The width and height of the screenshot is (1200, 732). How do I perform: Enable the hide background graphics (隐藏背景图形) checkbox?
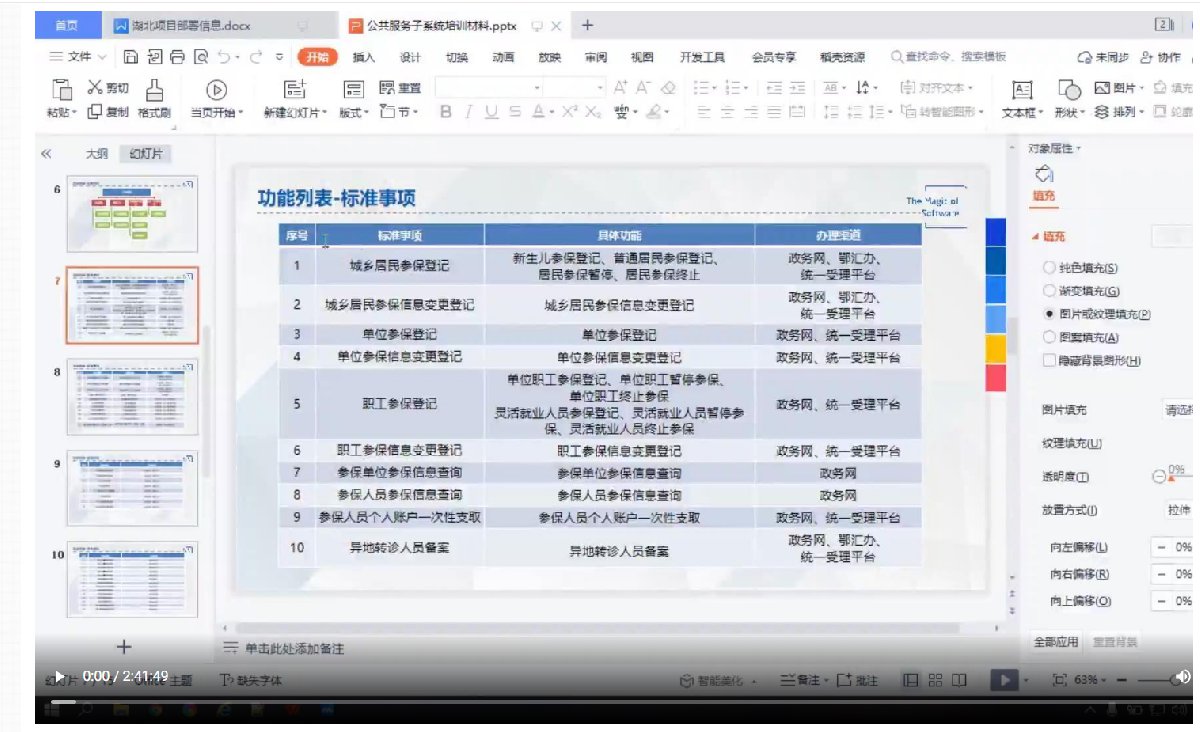(x=1049, y=360)
